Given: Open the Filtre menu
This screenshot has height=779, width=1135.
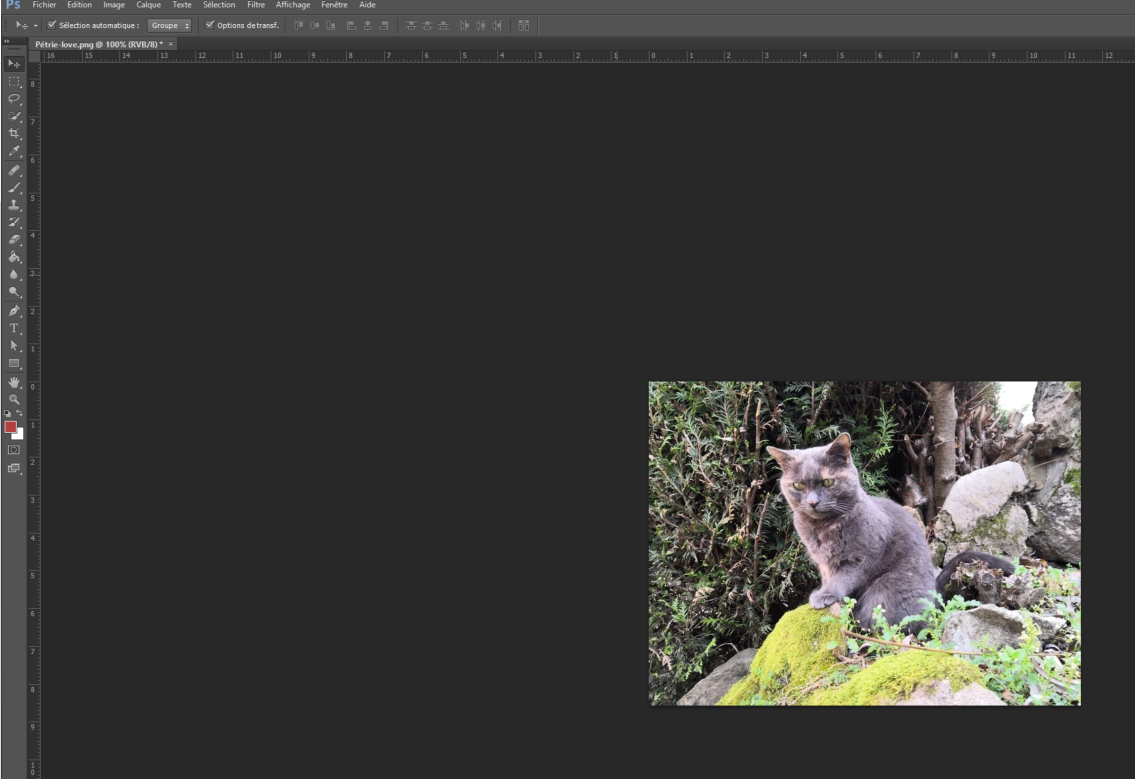Looking at the screenshot, I should [x=256, y=5].
